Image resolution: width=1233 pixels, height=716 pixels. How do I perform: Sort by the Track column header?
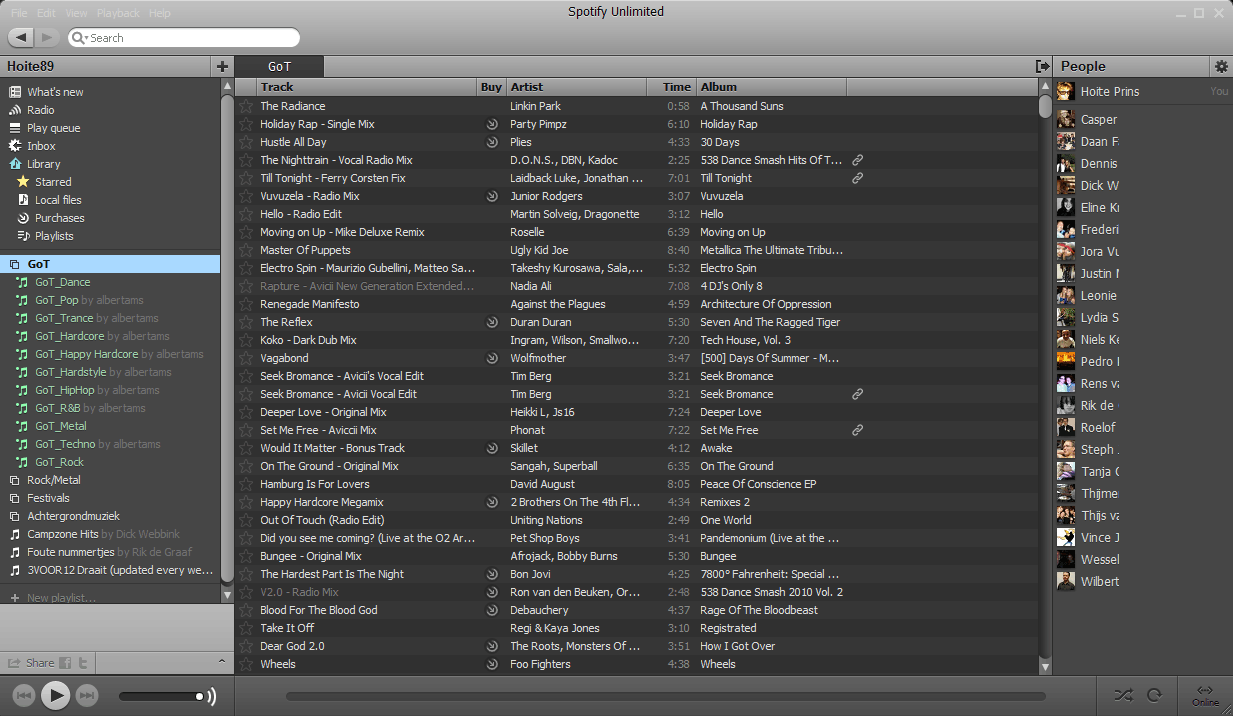coord(366,87)
